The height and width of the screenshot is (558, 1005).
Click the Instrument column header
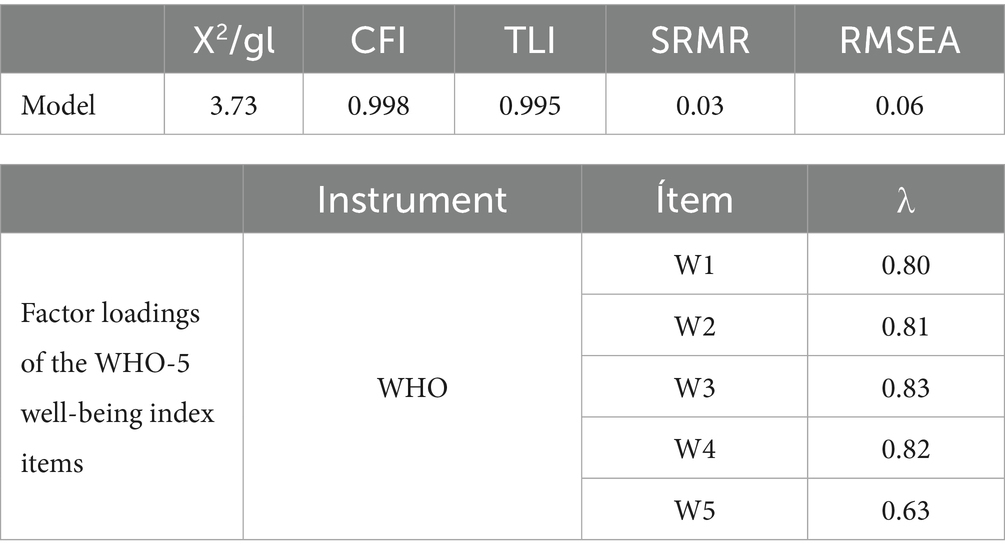pos(412,199)
